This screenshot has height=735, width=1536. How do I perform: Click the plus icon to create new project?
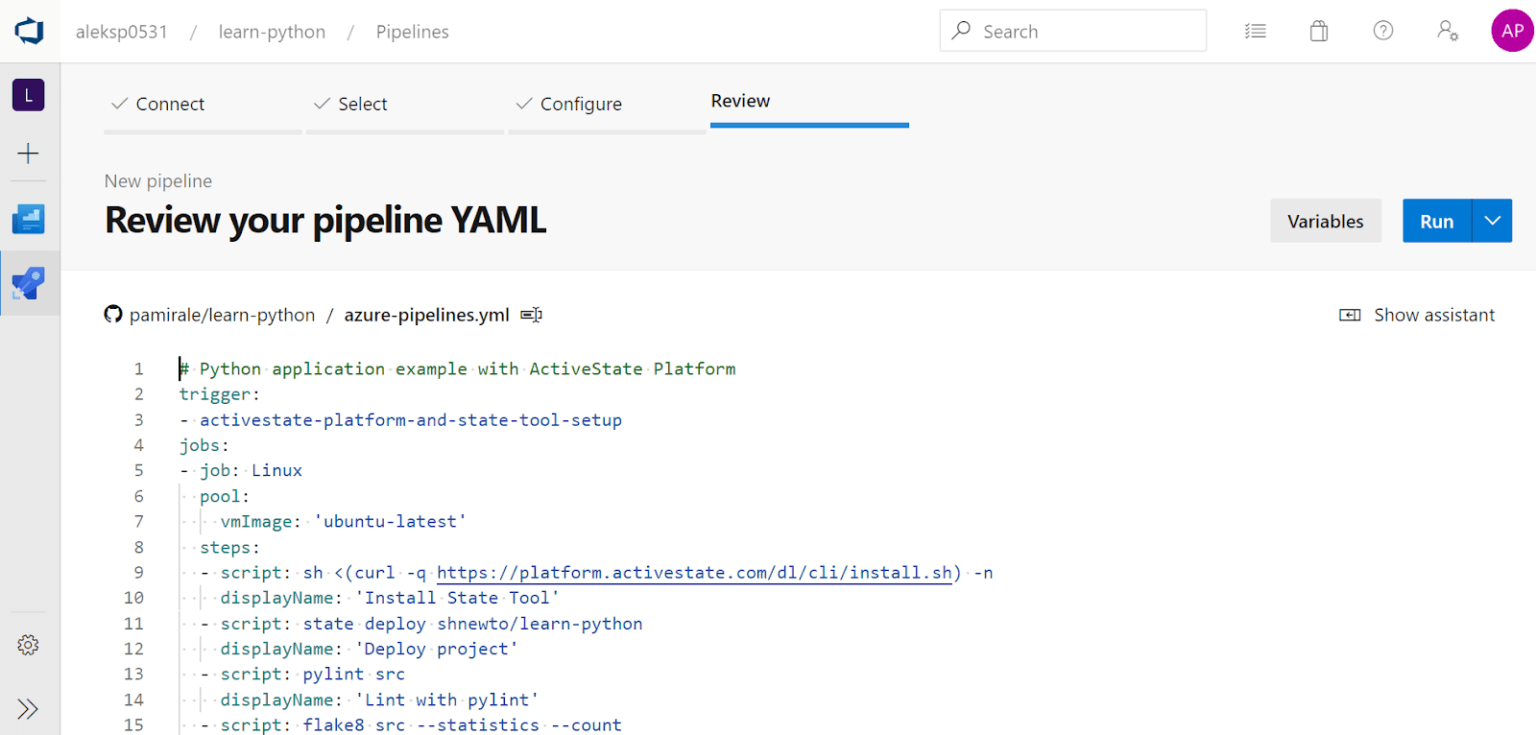[x=29, y=154]
